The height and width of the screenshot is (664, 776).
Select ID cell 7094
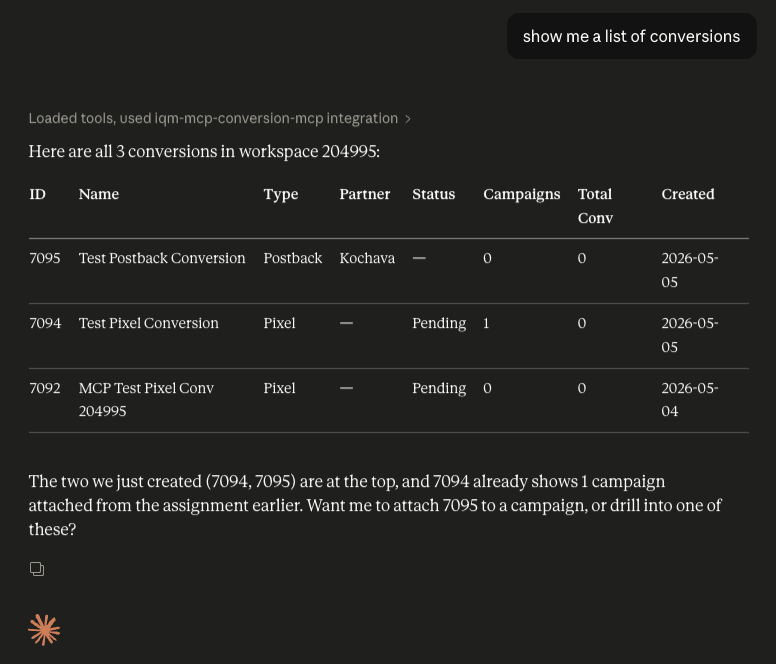(x=45, y=323)
